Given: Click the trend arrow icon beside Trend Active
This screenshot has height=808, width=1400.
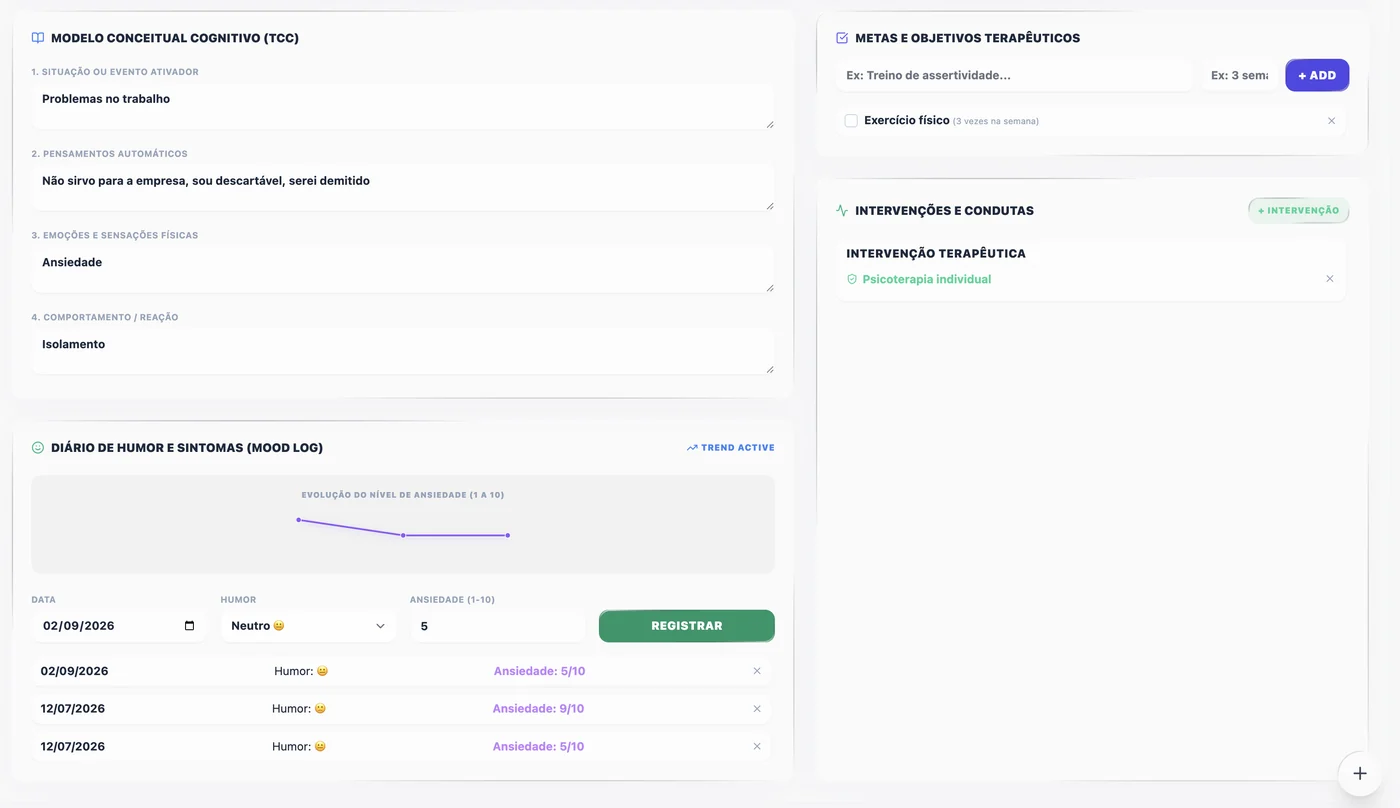Looking at the screenshot, I should (x=692, y=448).
